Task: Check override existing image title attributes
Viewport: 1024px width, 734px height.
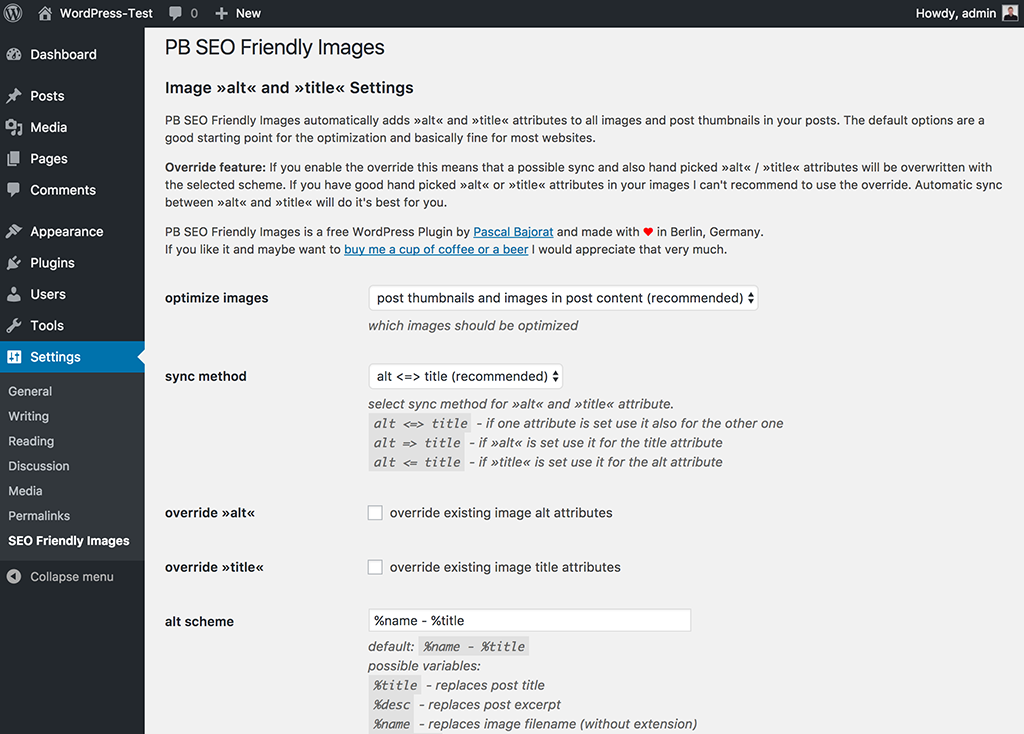Action: (375, 567)
